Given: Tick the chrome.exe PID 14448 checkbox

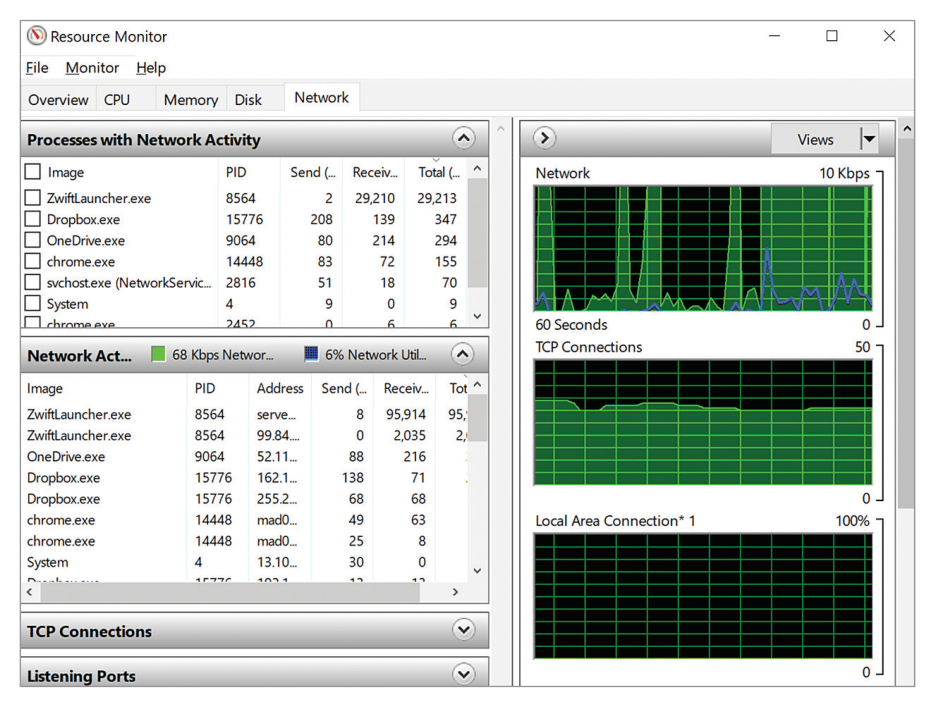Looking at the screenshot, I should [33, 261].
